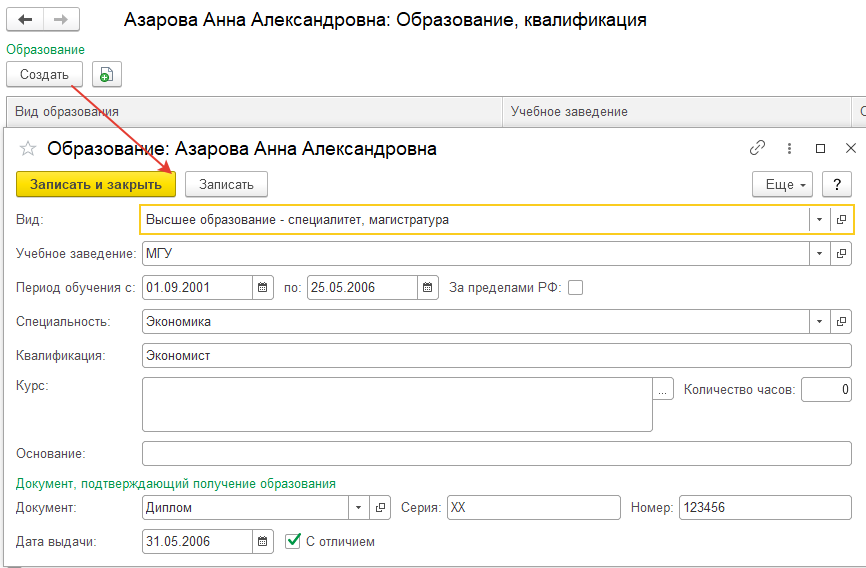Viewport: 866px width, 568px height.
Task: Click the copy record icon next to Создать
Action: click(x=106, y=74)
